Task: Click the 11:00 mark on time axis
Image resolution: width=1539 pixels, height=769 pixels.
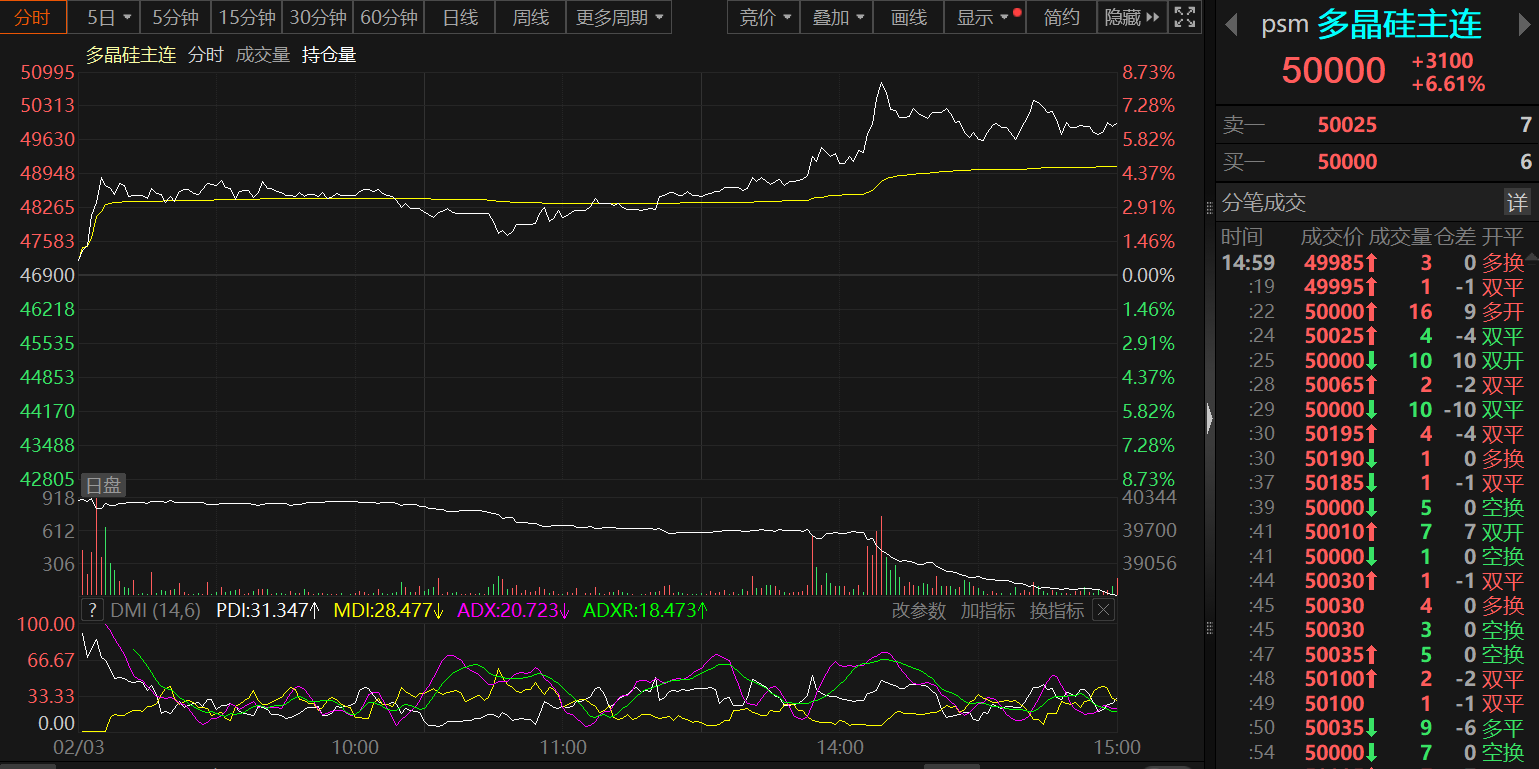Action: (x=563, y=748)
